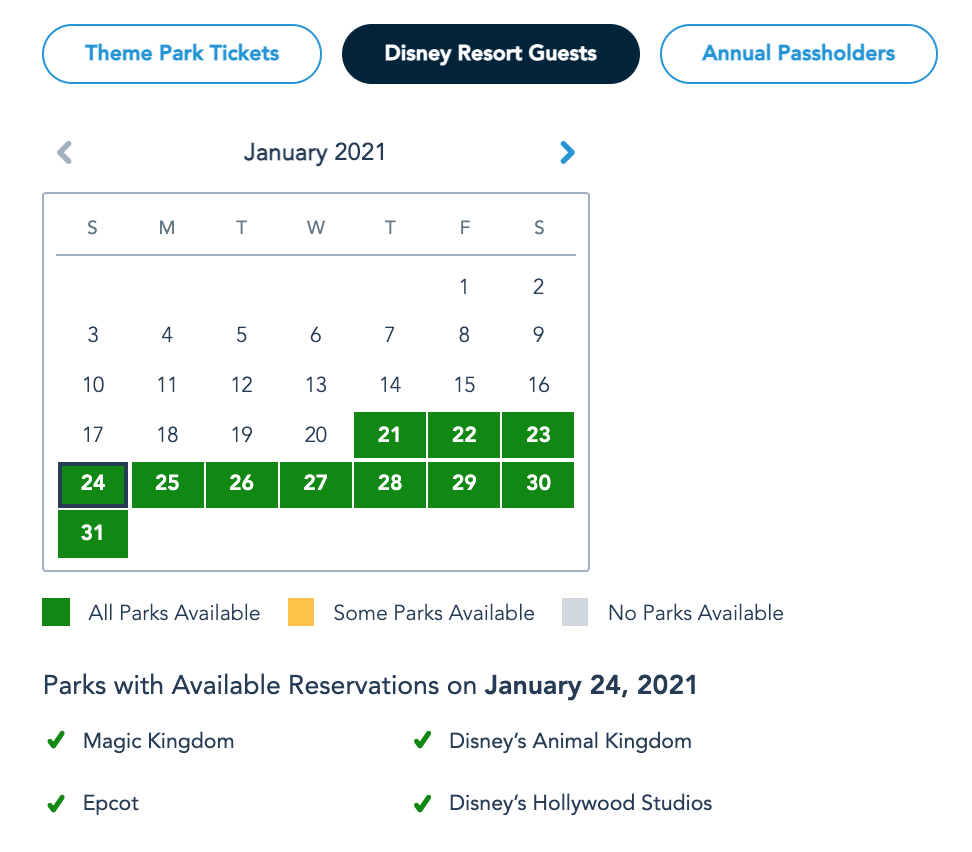This screenshot has height=852, width=972.
Task: Click the highlighted January 24 date
Action: pos(93,484)
